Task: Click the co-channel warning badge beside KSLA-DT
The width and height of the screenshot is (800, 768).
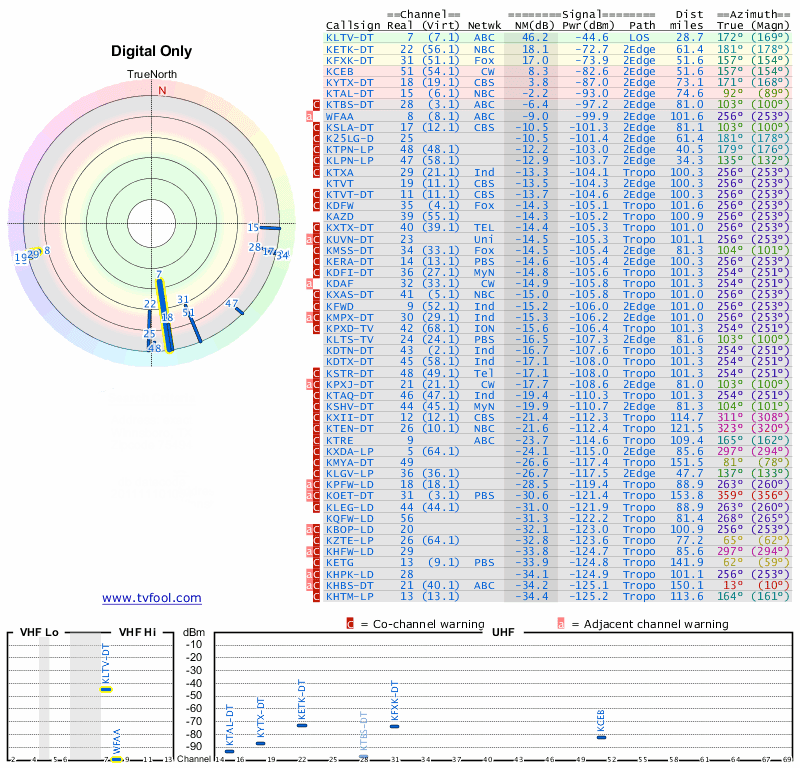Action: click(x=316, y=128)
